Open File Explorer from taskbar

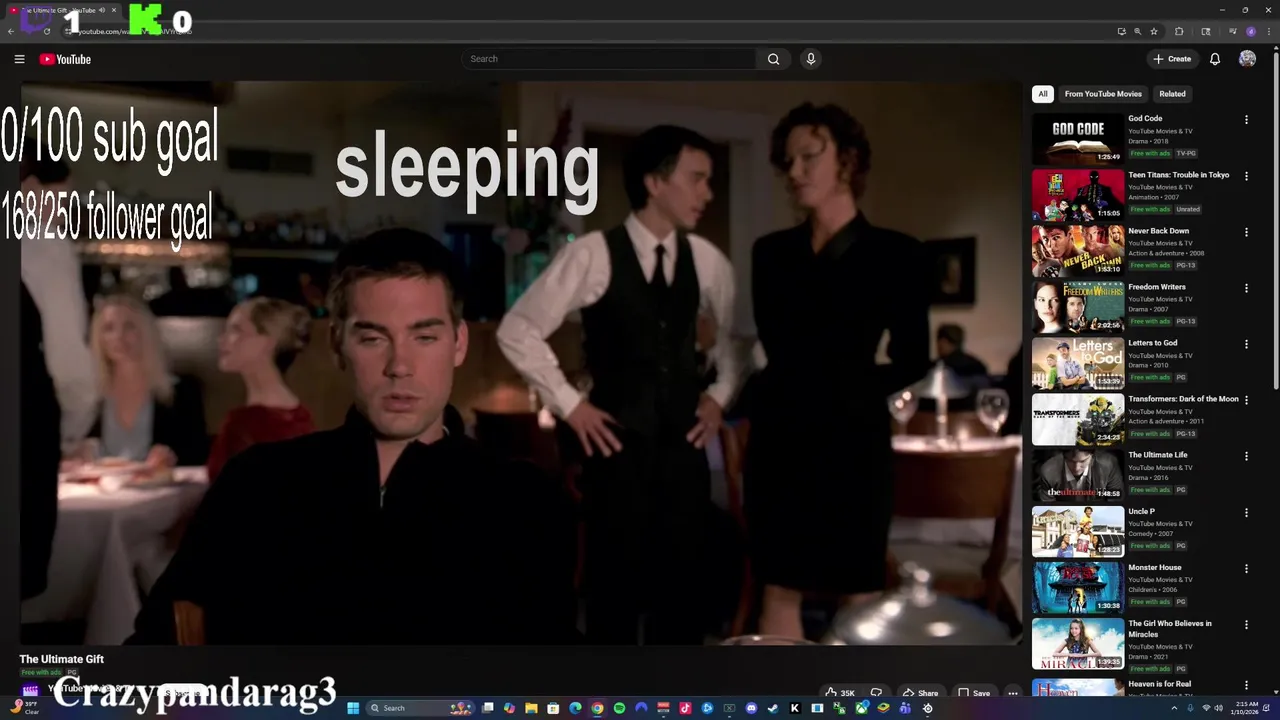531,708
